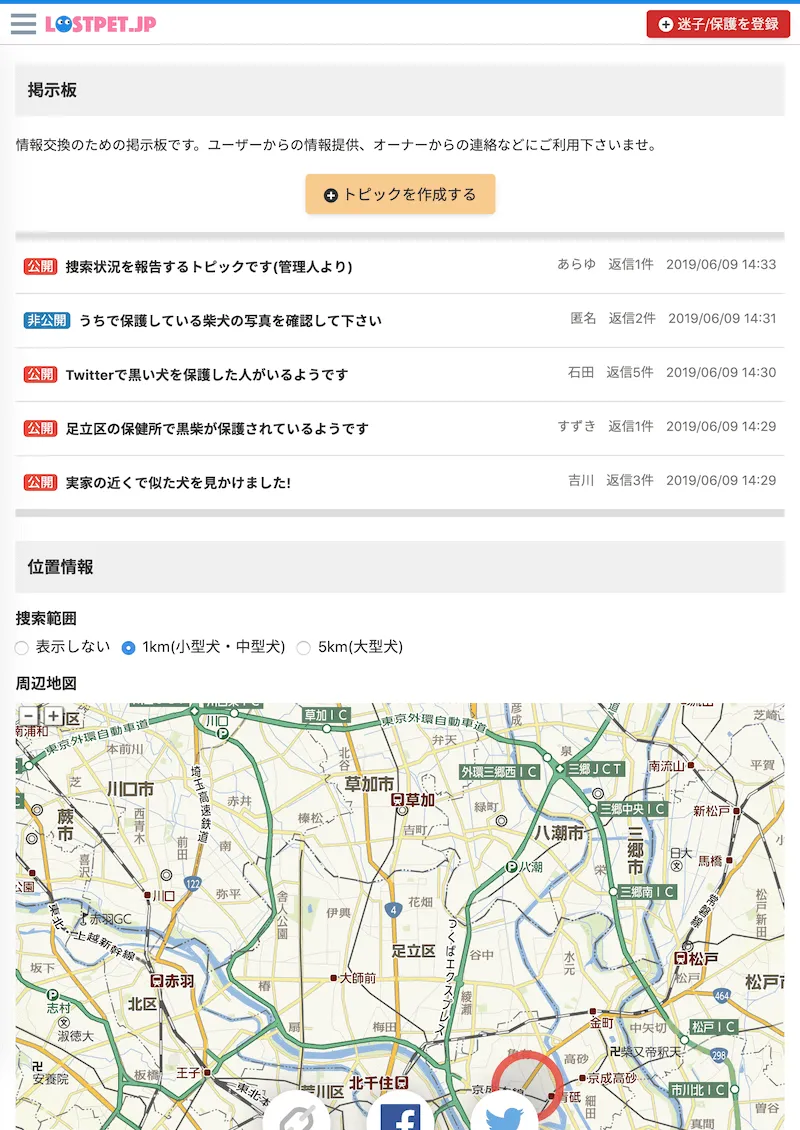Zoom in the map with plus button
The height and width of the screenshot is (1130, 800).
coord(53,716)
